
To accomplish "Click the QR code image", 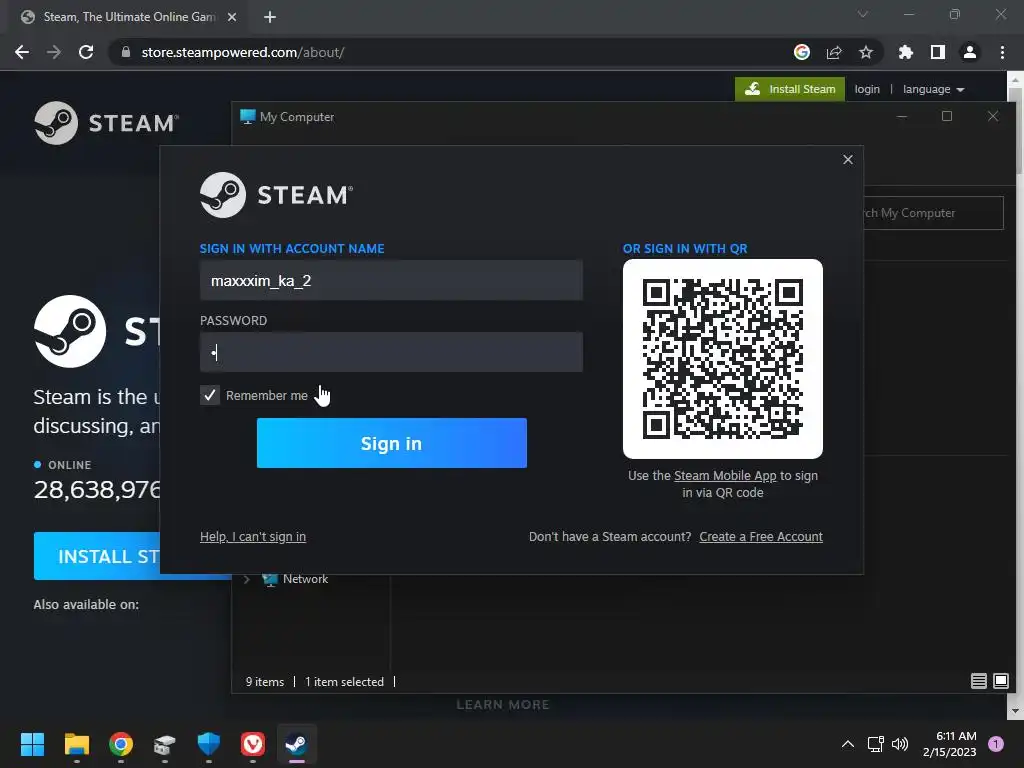I will (722, 359).
